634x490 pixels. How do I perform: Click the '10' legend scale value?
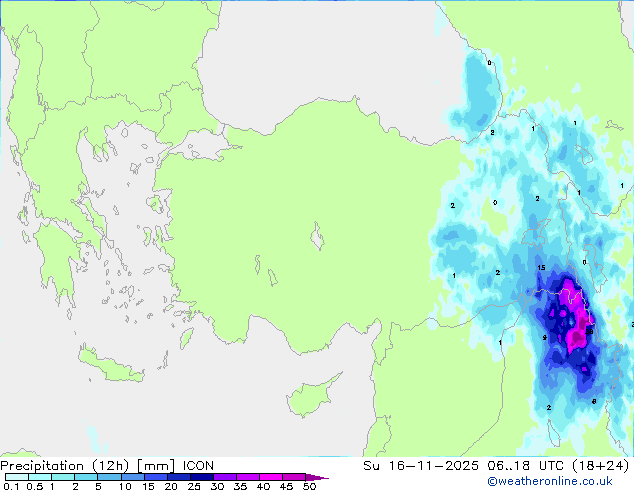point(125,486)
